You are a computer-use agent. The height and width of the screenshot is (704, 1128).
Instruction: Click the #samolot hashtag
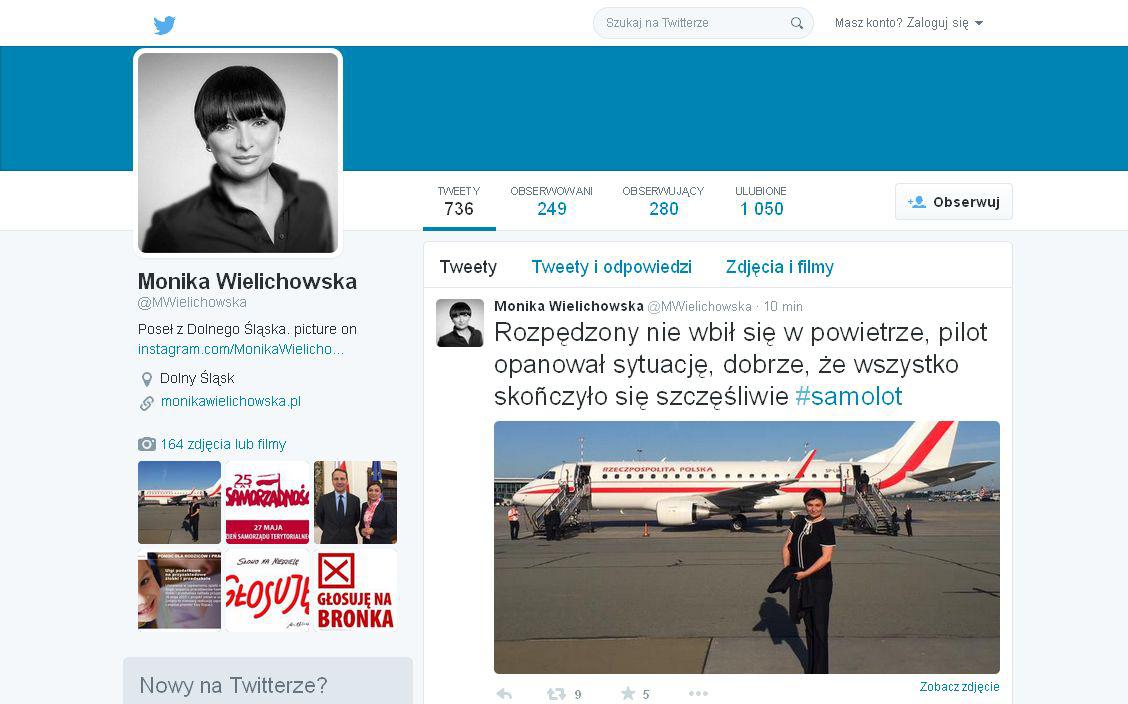848,396
